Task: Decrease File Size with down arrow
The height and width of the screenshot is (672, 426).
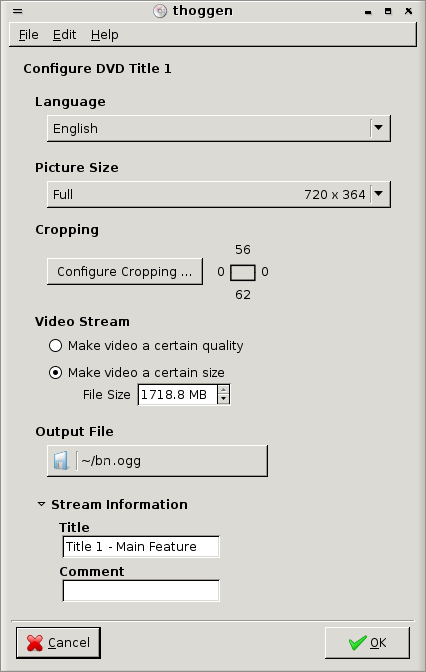Action: pos(223,399)
